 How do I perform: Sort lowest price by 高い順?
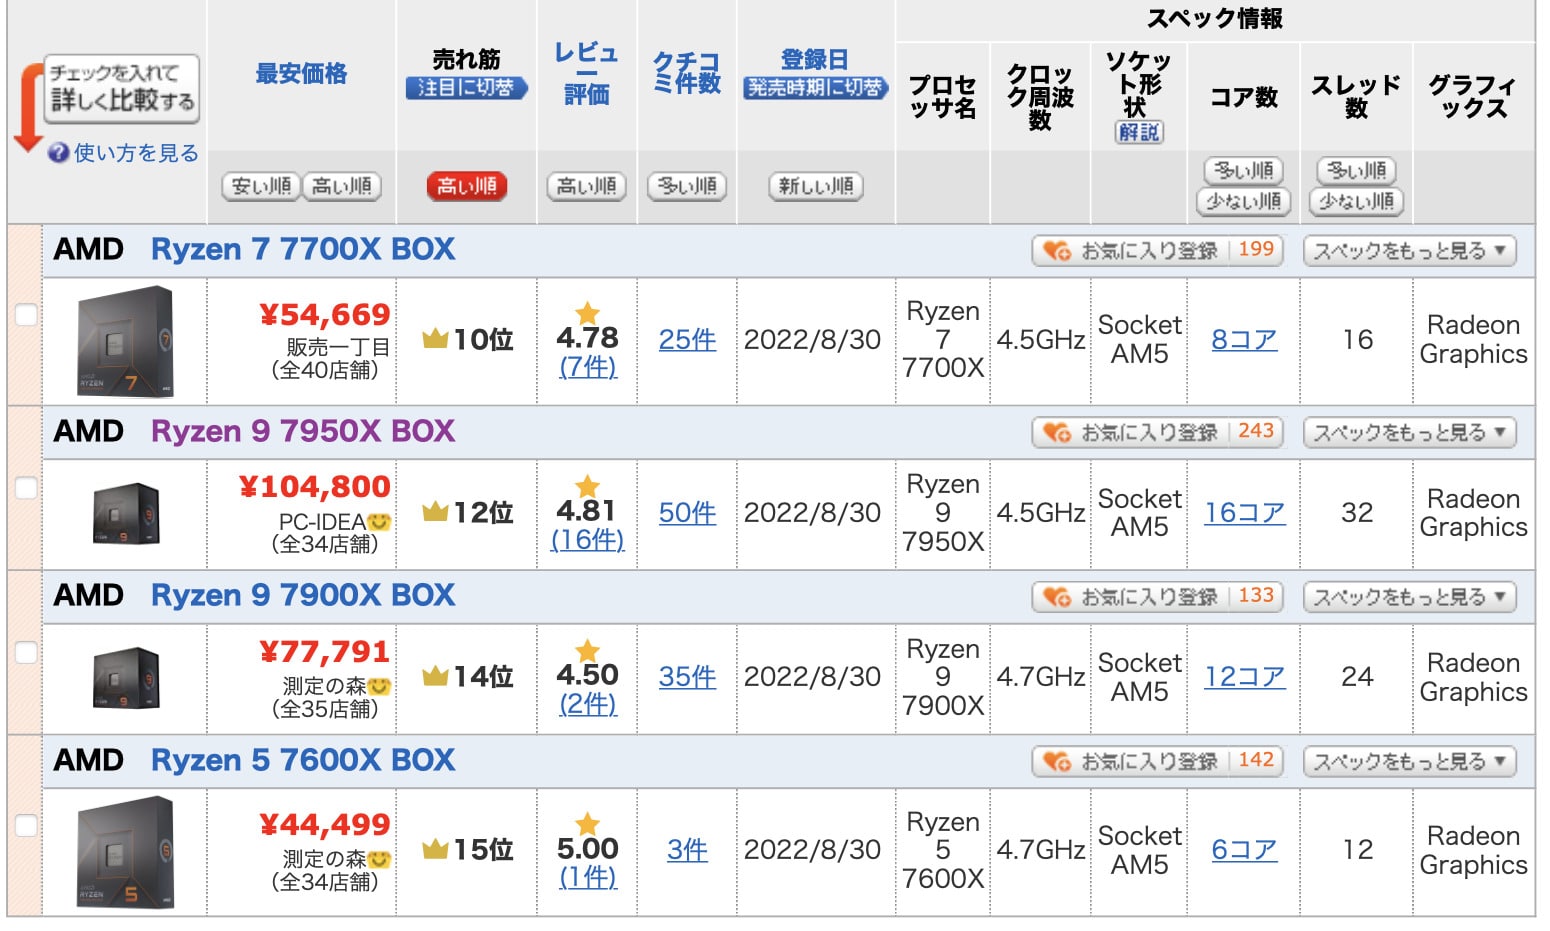pos(342,186)
